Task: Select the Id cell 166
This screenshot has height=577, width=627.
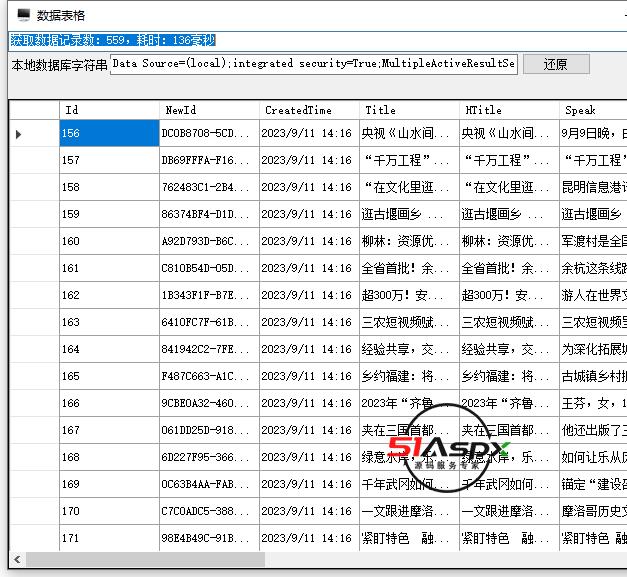Action: [x=109, y=403]
